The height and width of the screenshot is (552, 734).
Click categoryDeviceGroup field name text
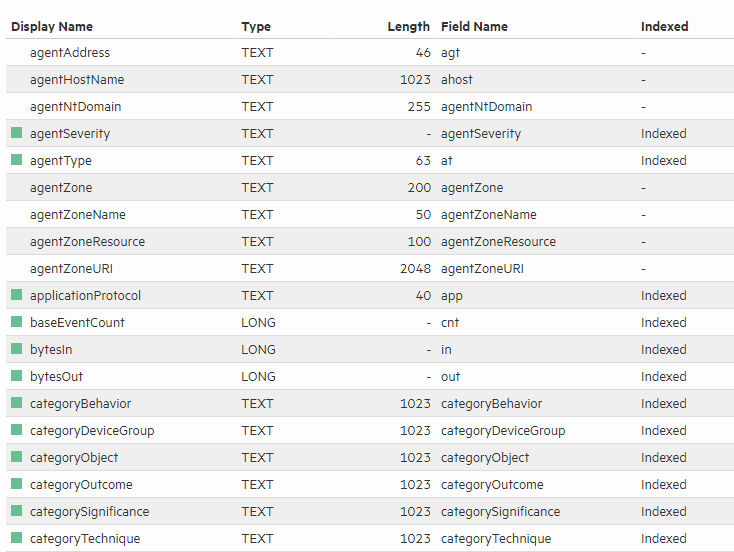point(503,430)
